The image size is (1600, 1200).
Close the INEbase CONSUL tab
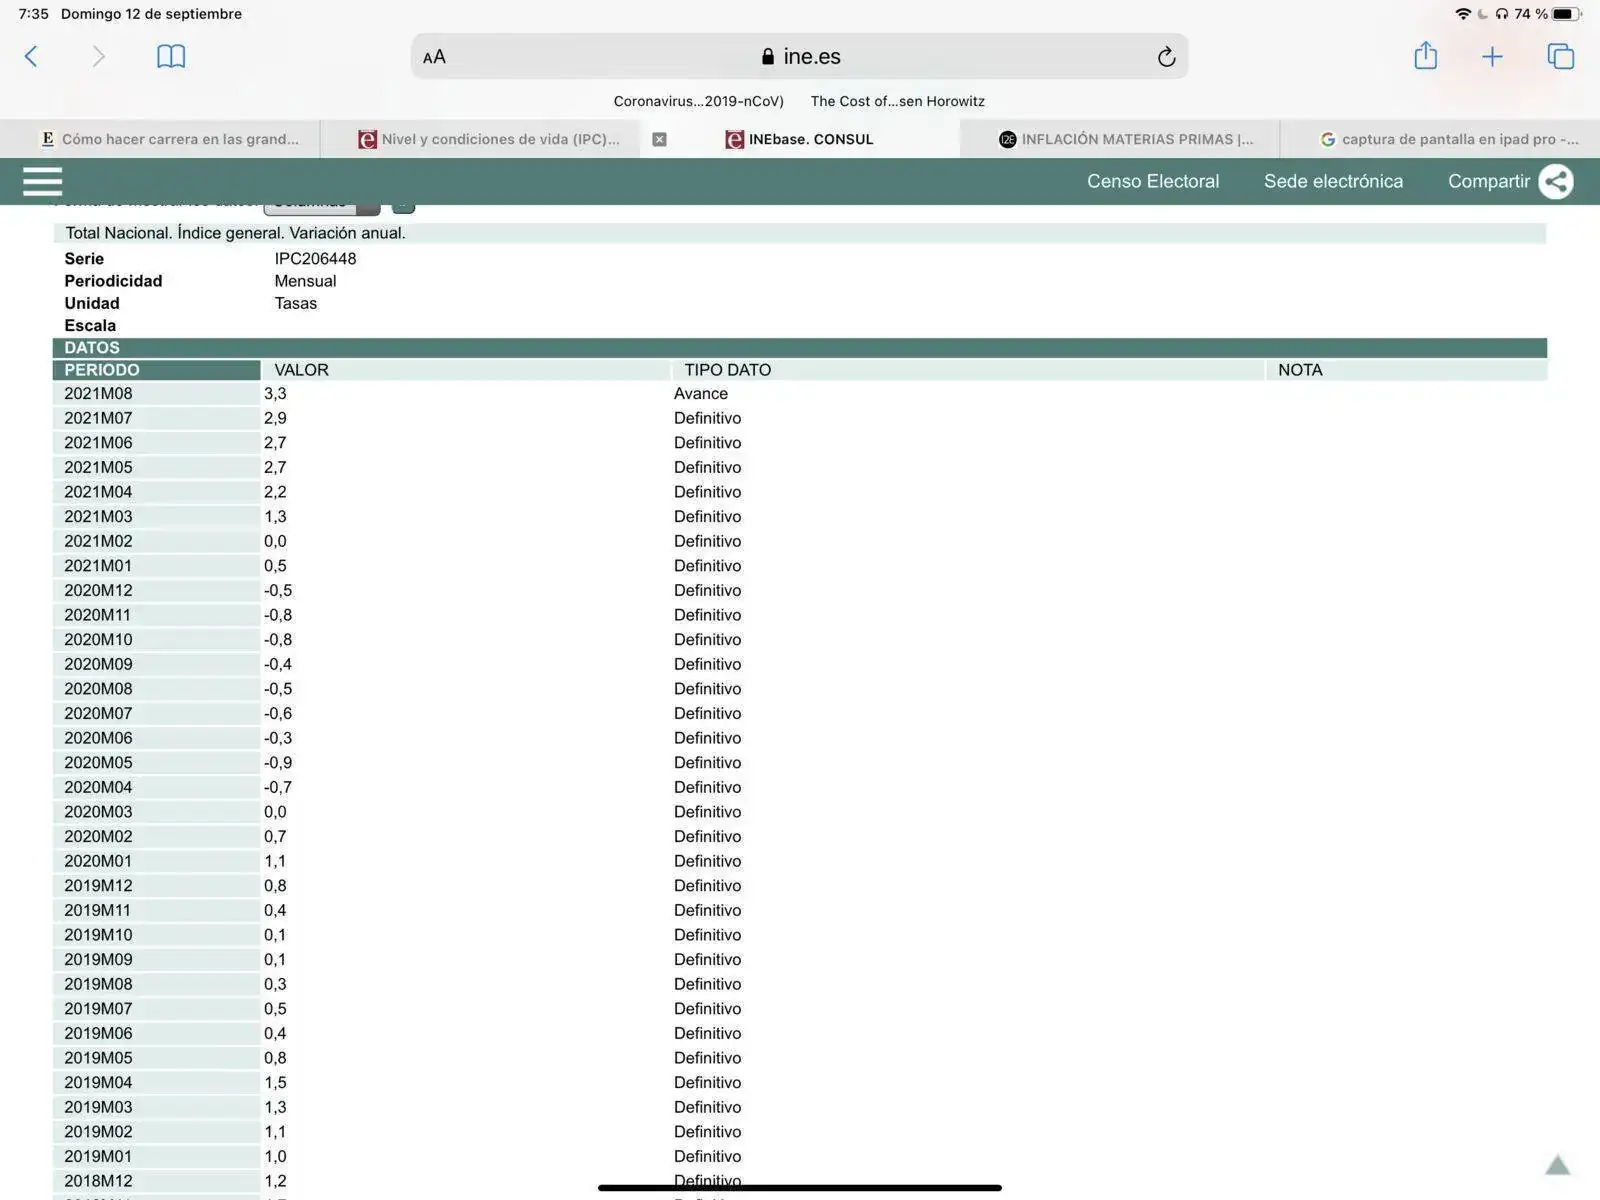(659, 140)
